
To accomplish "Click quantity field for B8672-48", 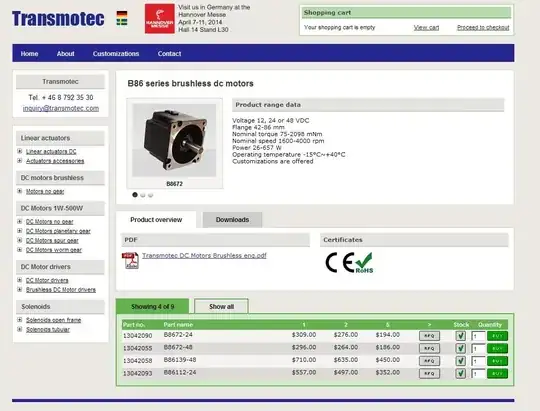I will 478,348.
